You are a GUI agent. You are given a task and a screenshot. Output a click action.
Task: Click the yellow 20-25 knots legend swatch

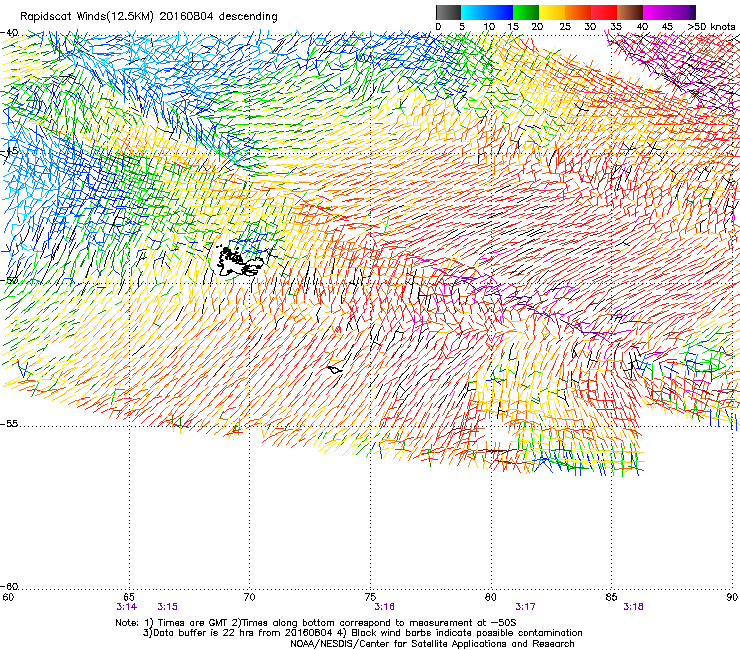click(552, 12)
